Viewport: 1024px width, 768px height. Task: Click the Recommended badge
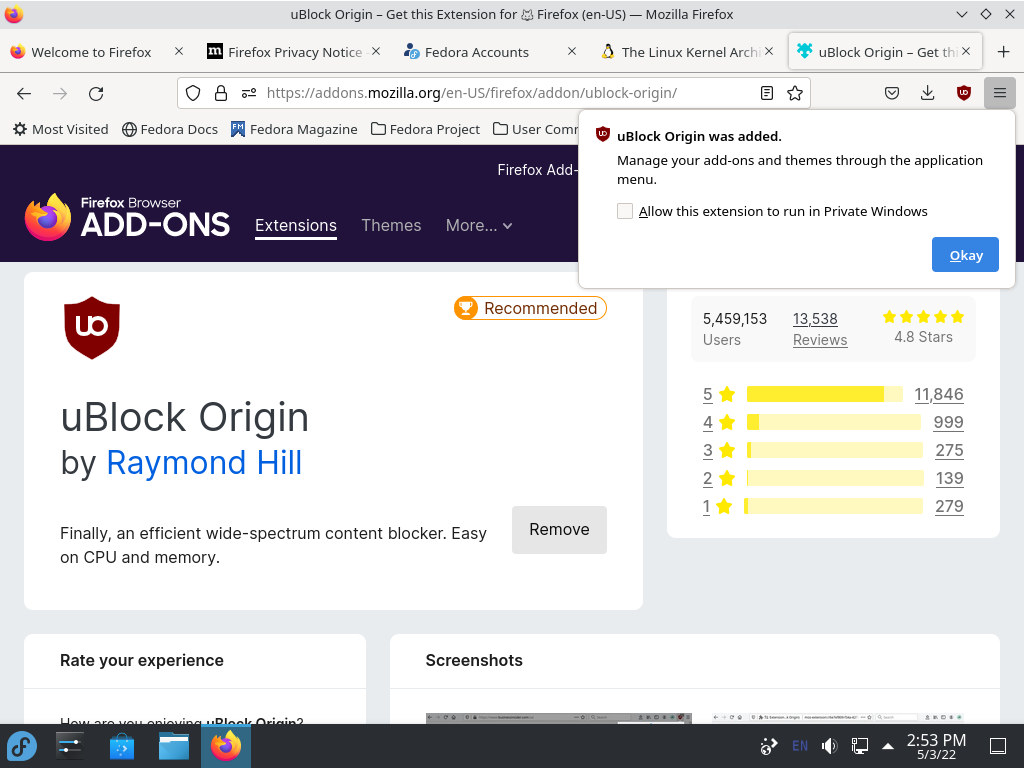tap(530, 308)
